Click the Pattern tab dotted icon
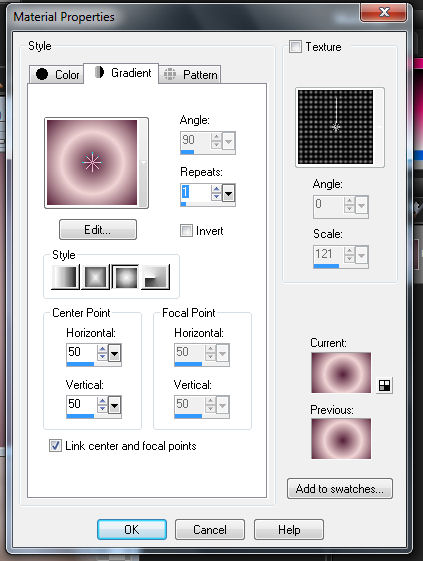Screen dimensions: 423x561 pyautogui.click(x=170, y=74)
